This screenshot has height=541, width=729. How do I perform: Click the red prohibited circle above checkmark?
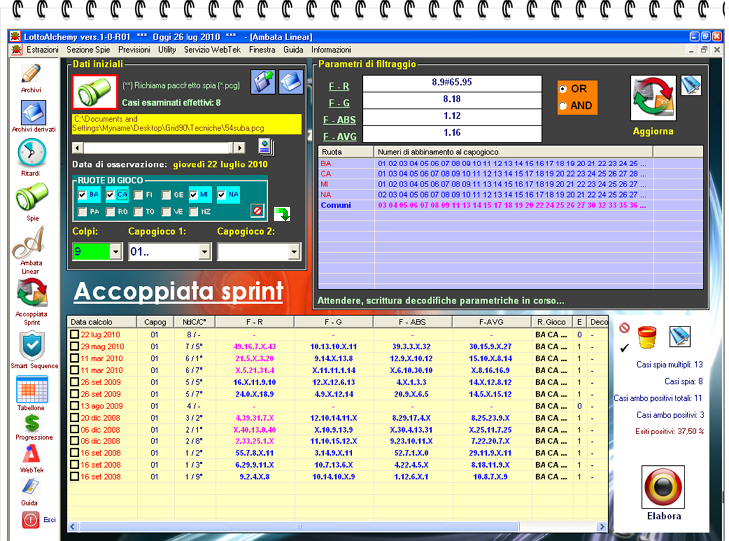pos(624,328)
